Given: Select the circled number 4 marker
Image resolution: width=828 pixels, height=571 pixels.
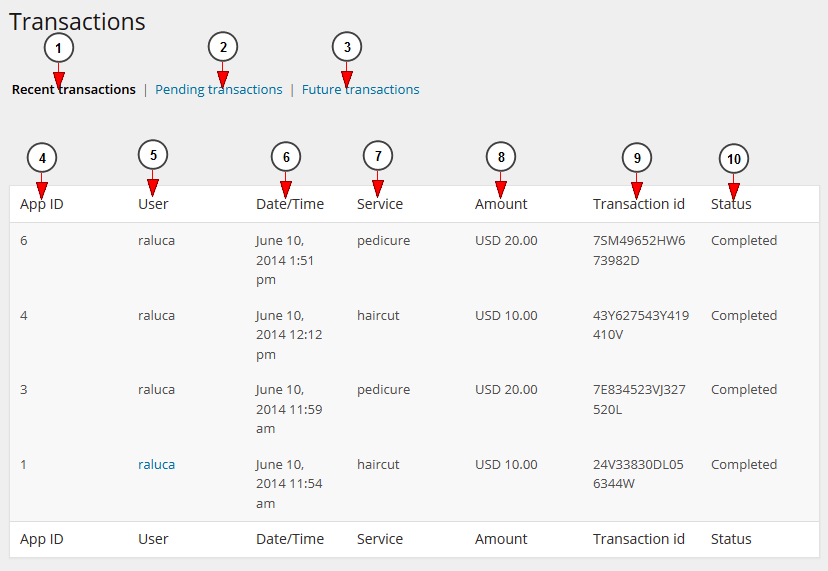Looking at the screenshot, I should [x=42, y=157].
